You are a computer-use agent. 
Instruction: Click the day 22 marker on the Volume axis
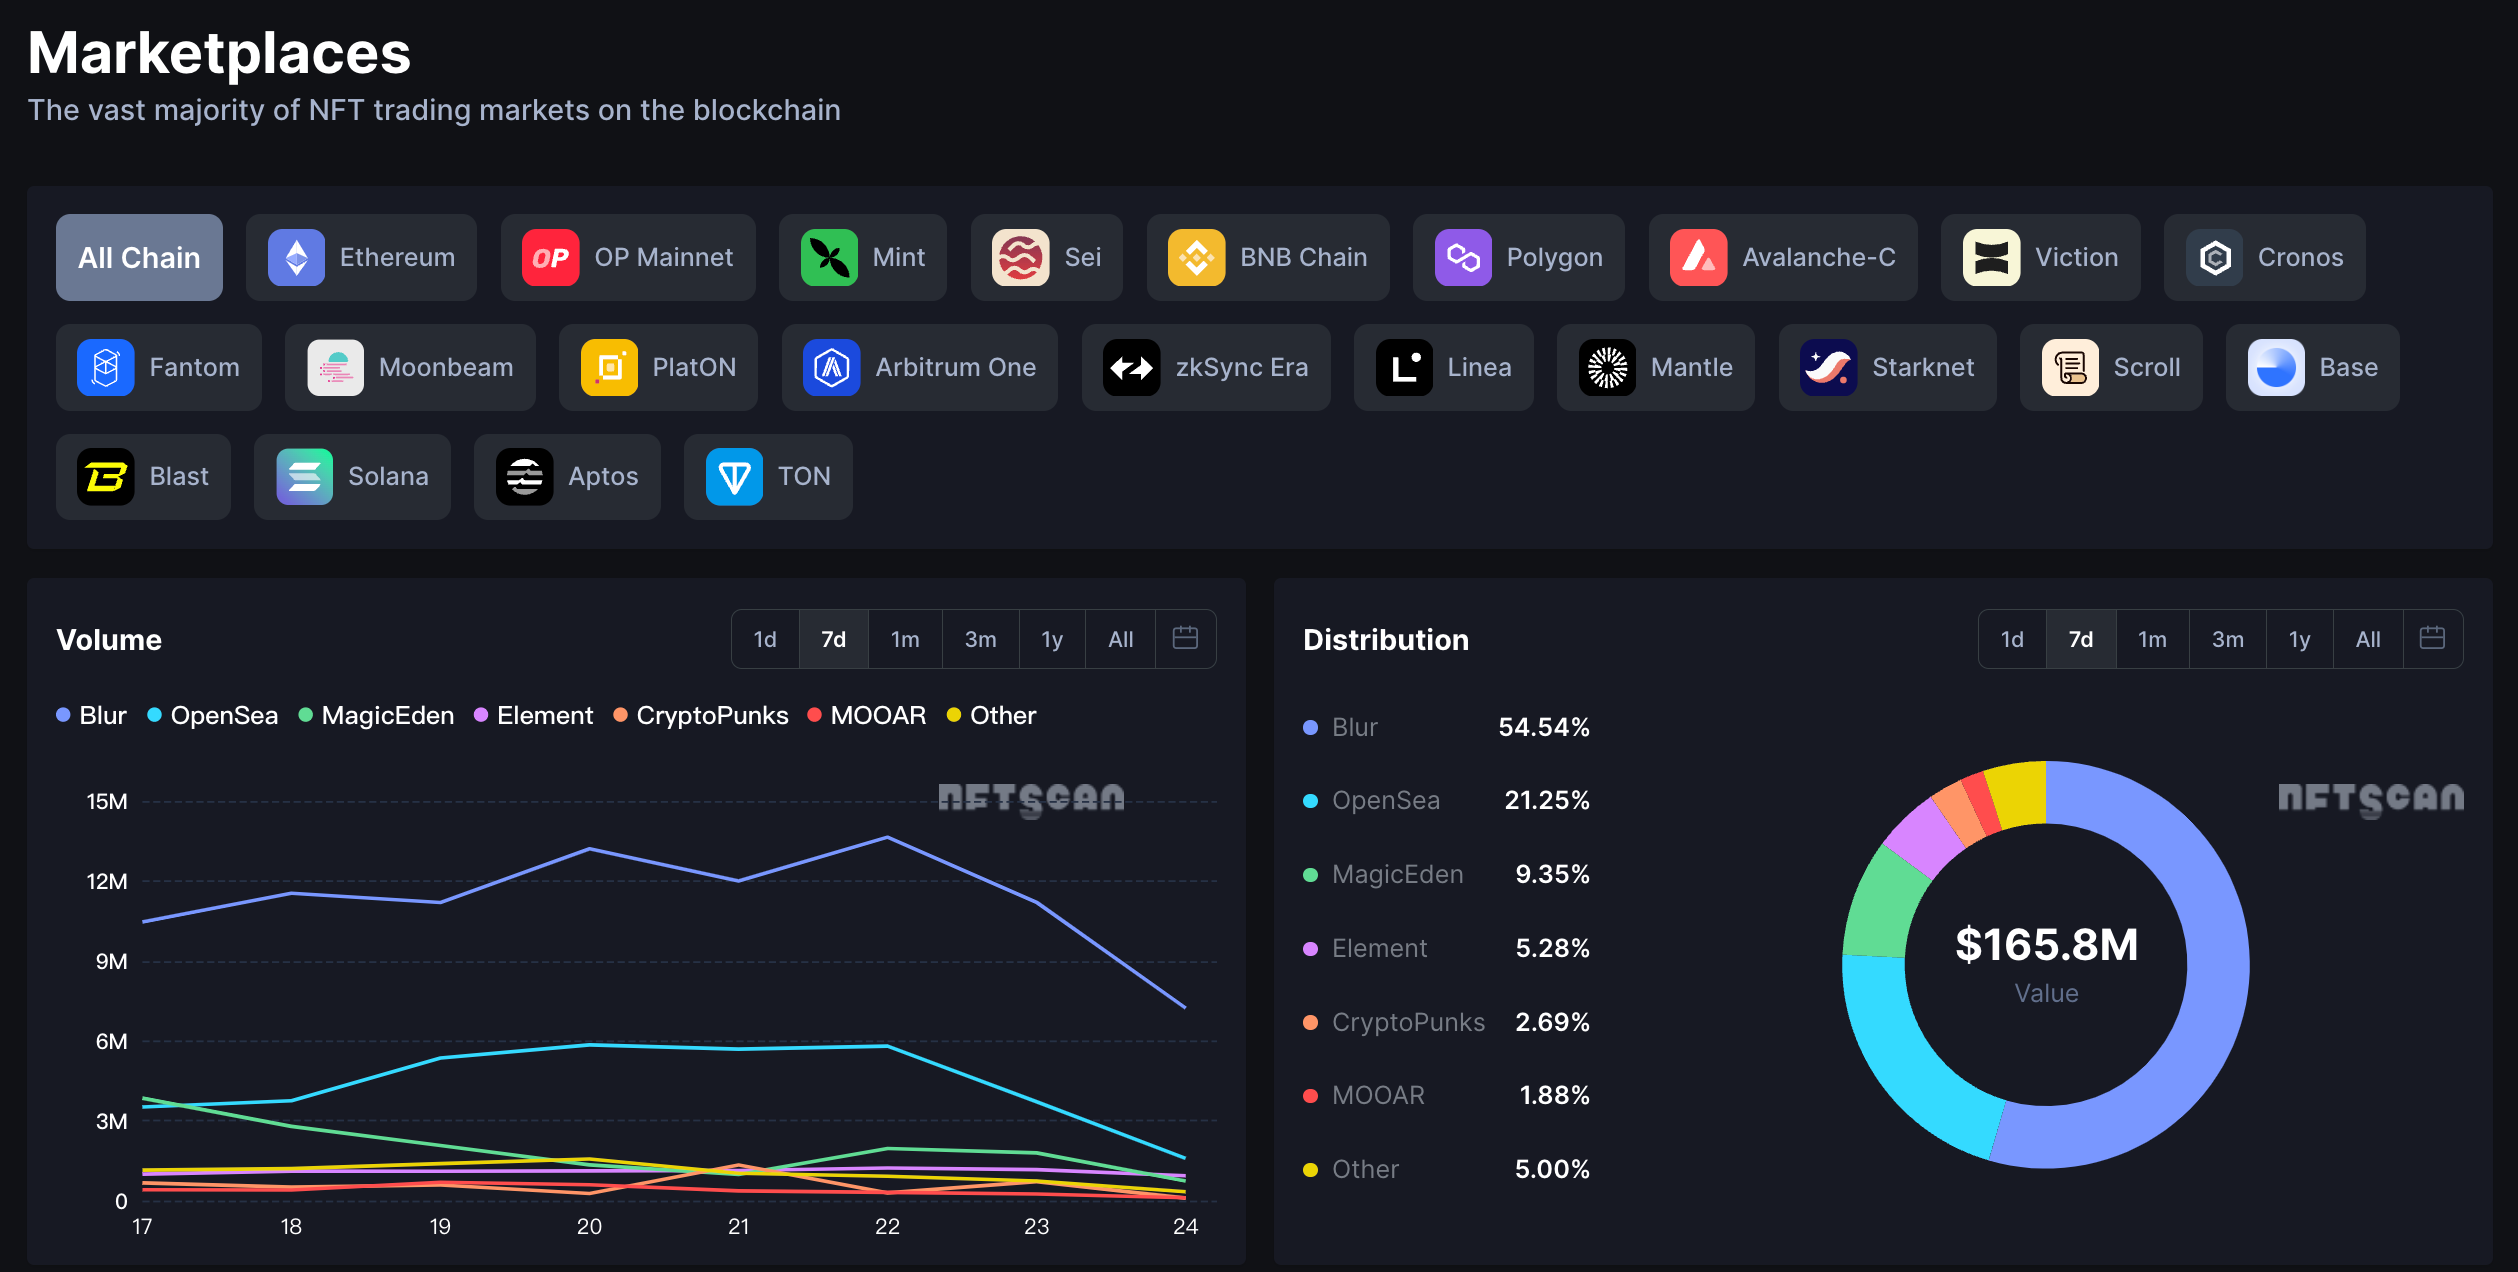pyautogui.click(x=887, y=1226)
